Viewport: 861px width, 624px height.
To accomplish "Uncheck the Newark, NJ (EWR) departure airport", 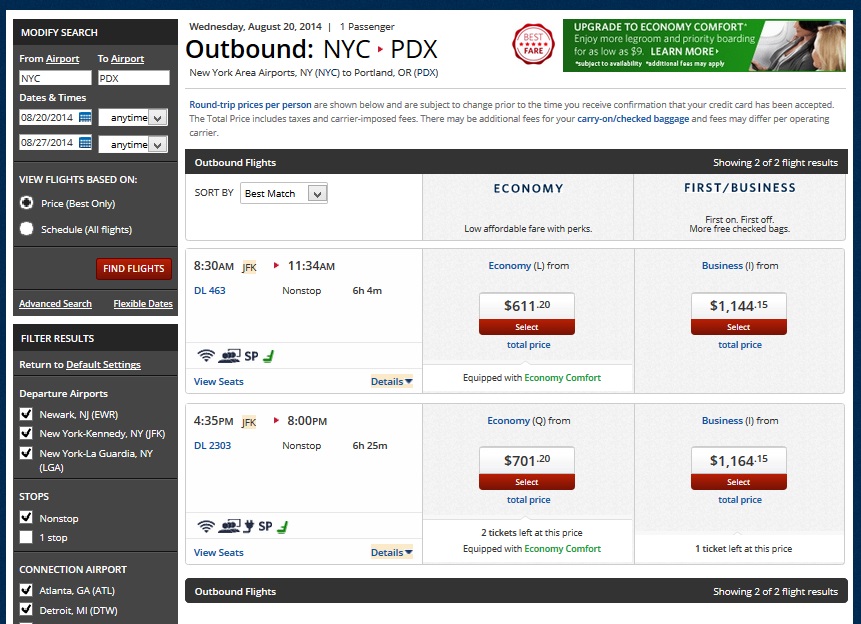I will pyautogui.click(x=27, y=414).
